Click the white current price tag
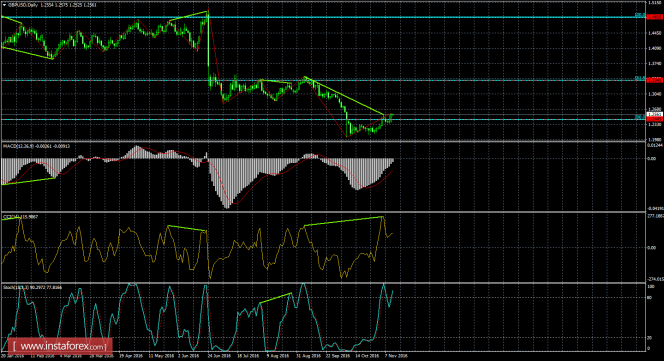 654,114
